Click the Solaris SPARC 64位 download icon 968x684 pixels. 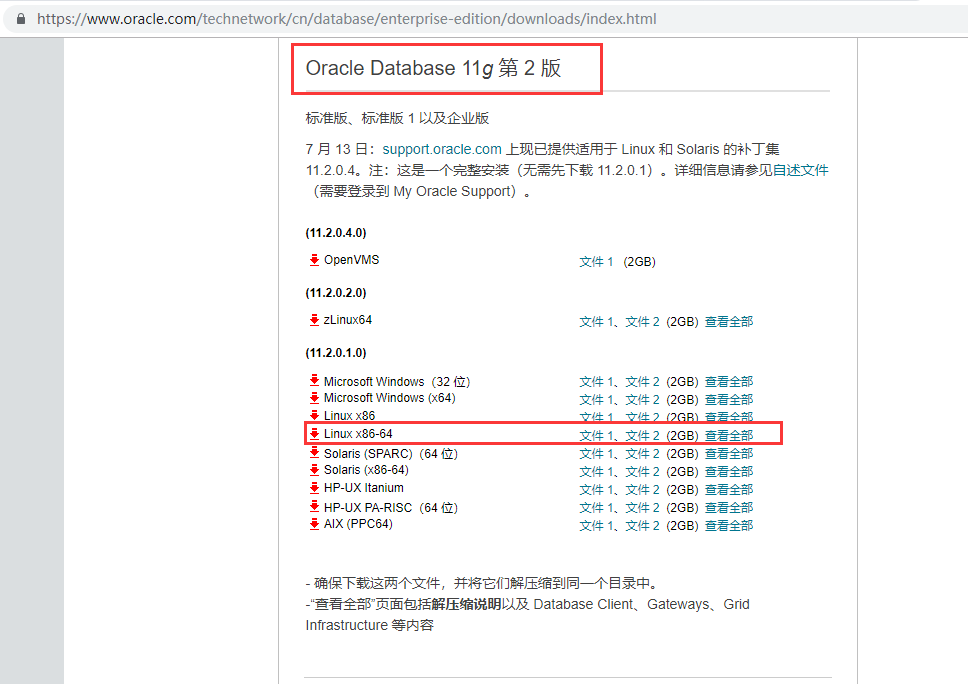tap(315, 453)
